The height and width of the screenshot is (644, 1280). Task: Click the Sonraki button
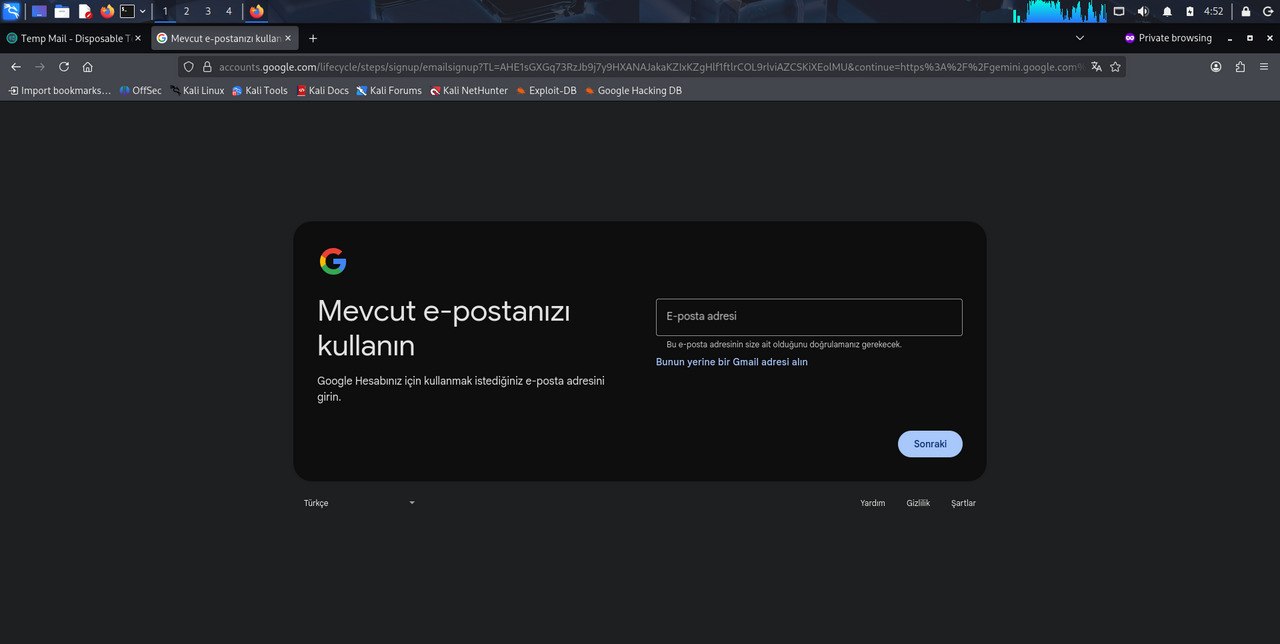tap(930, 444)
